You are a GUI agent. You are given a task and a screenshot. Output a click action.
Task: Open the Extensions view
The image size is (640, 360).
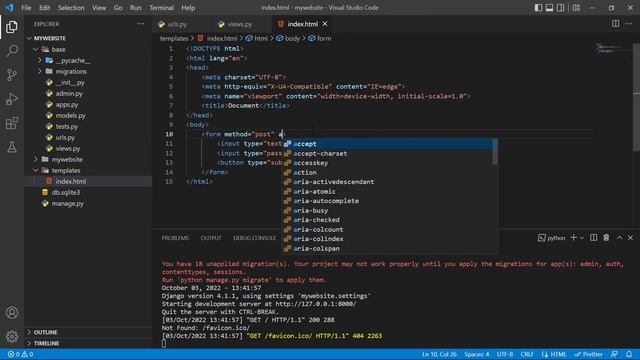tap(12, 123)
